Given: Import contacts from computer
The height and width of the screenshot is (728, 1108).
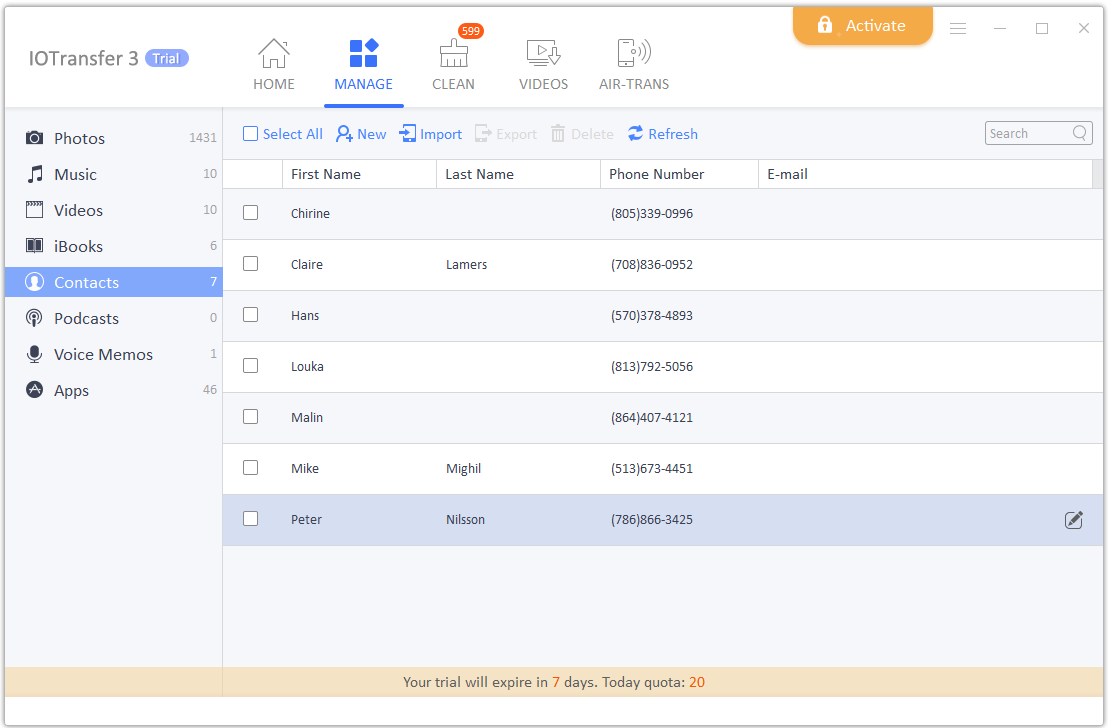Looking at the screenshot, I should point(431,134).
